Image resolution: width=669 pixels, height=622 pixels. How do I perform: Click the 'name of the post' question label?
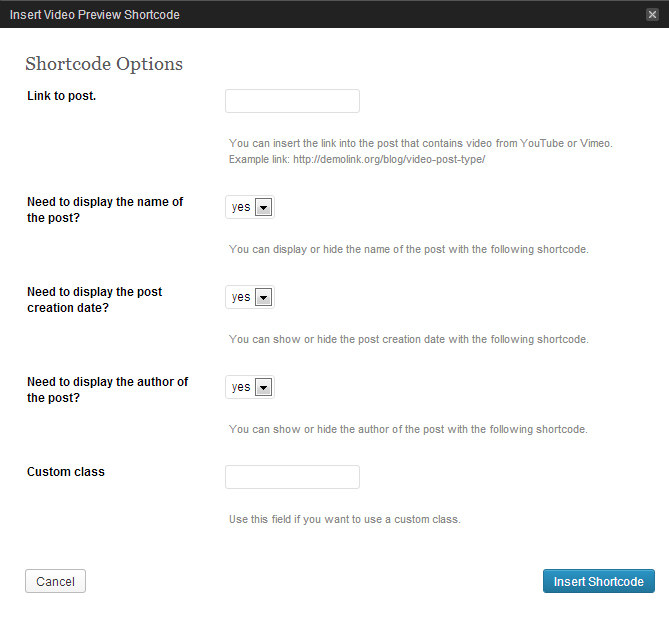pos(105,209)
